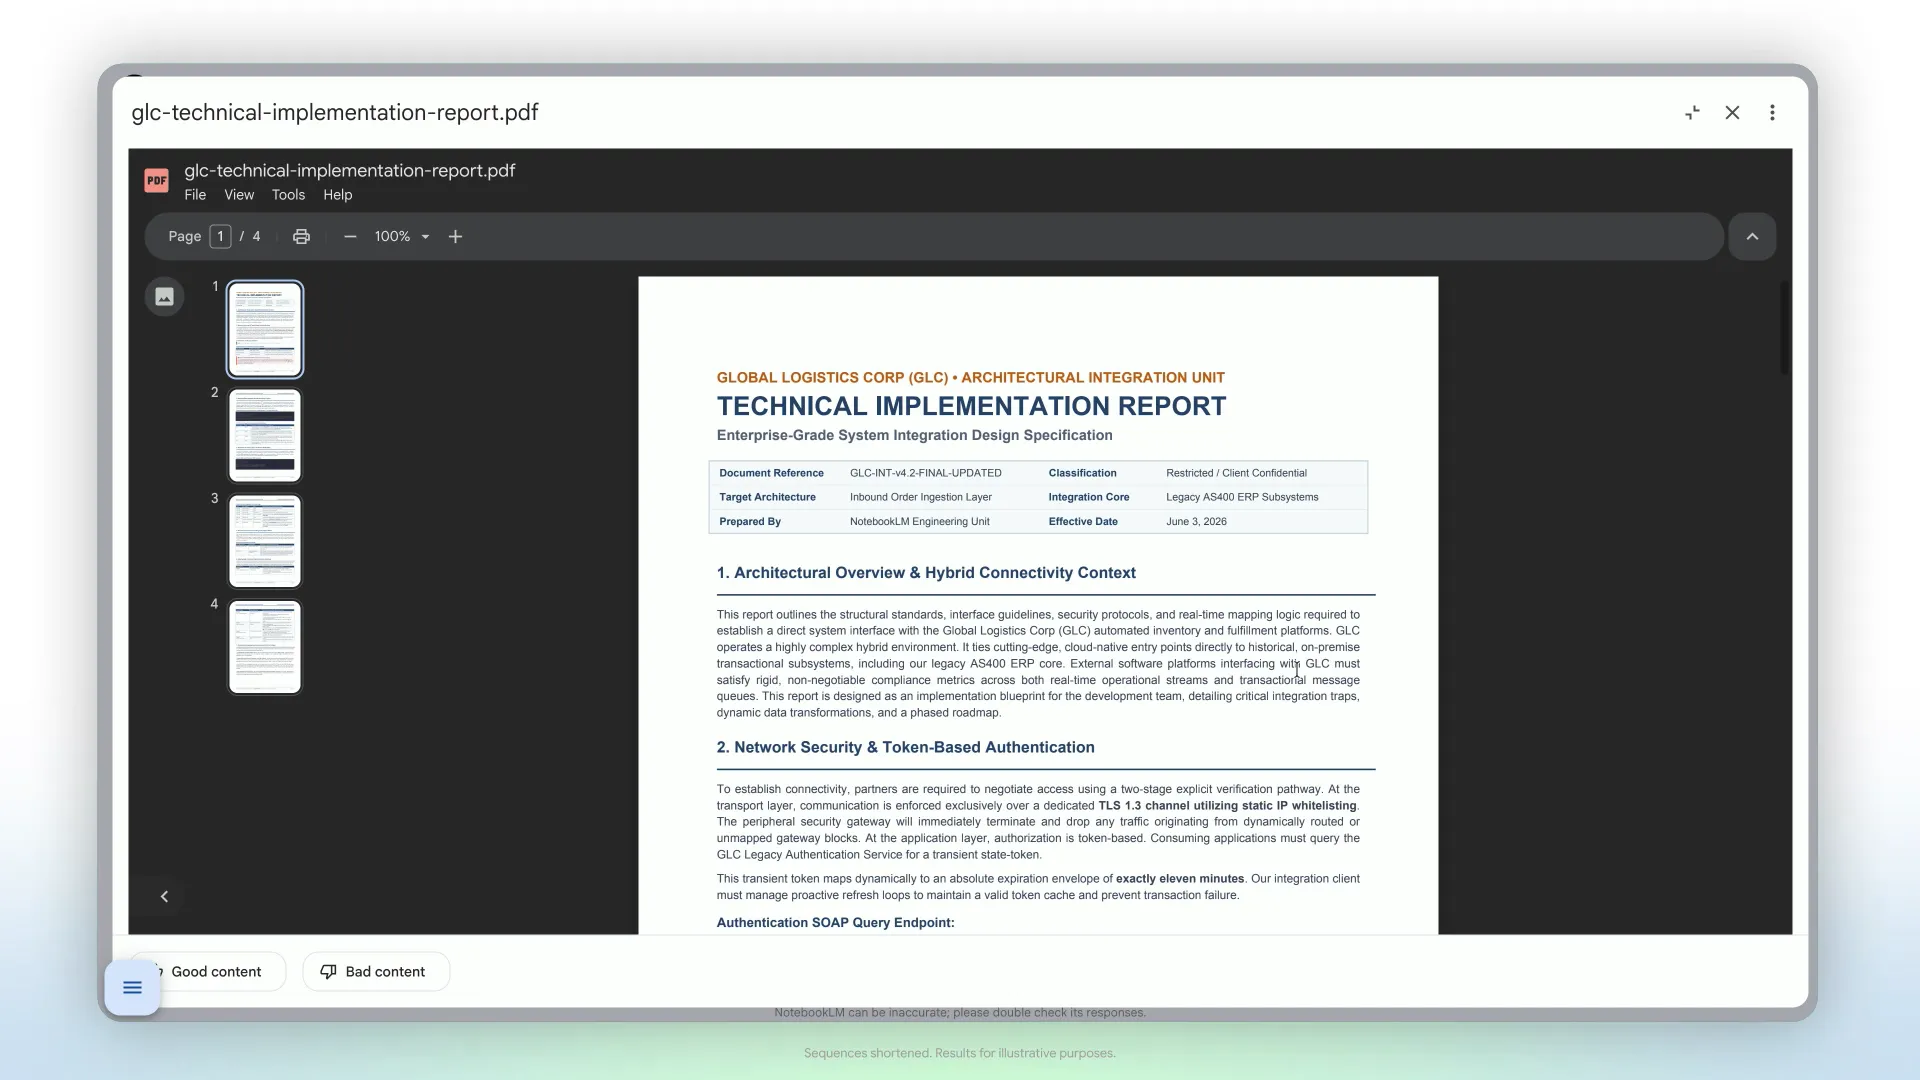This screenshot has width=1920, height=1080.
Task: Open the Tools menu
Action: [x=288, y=195]
